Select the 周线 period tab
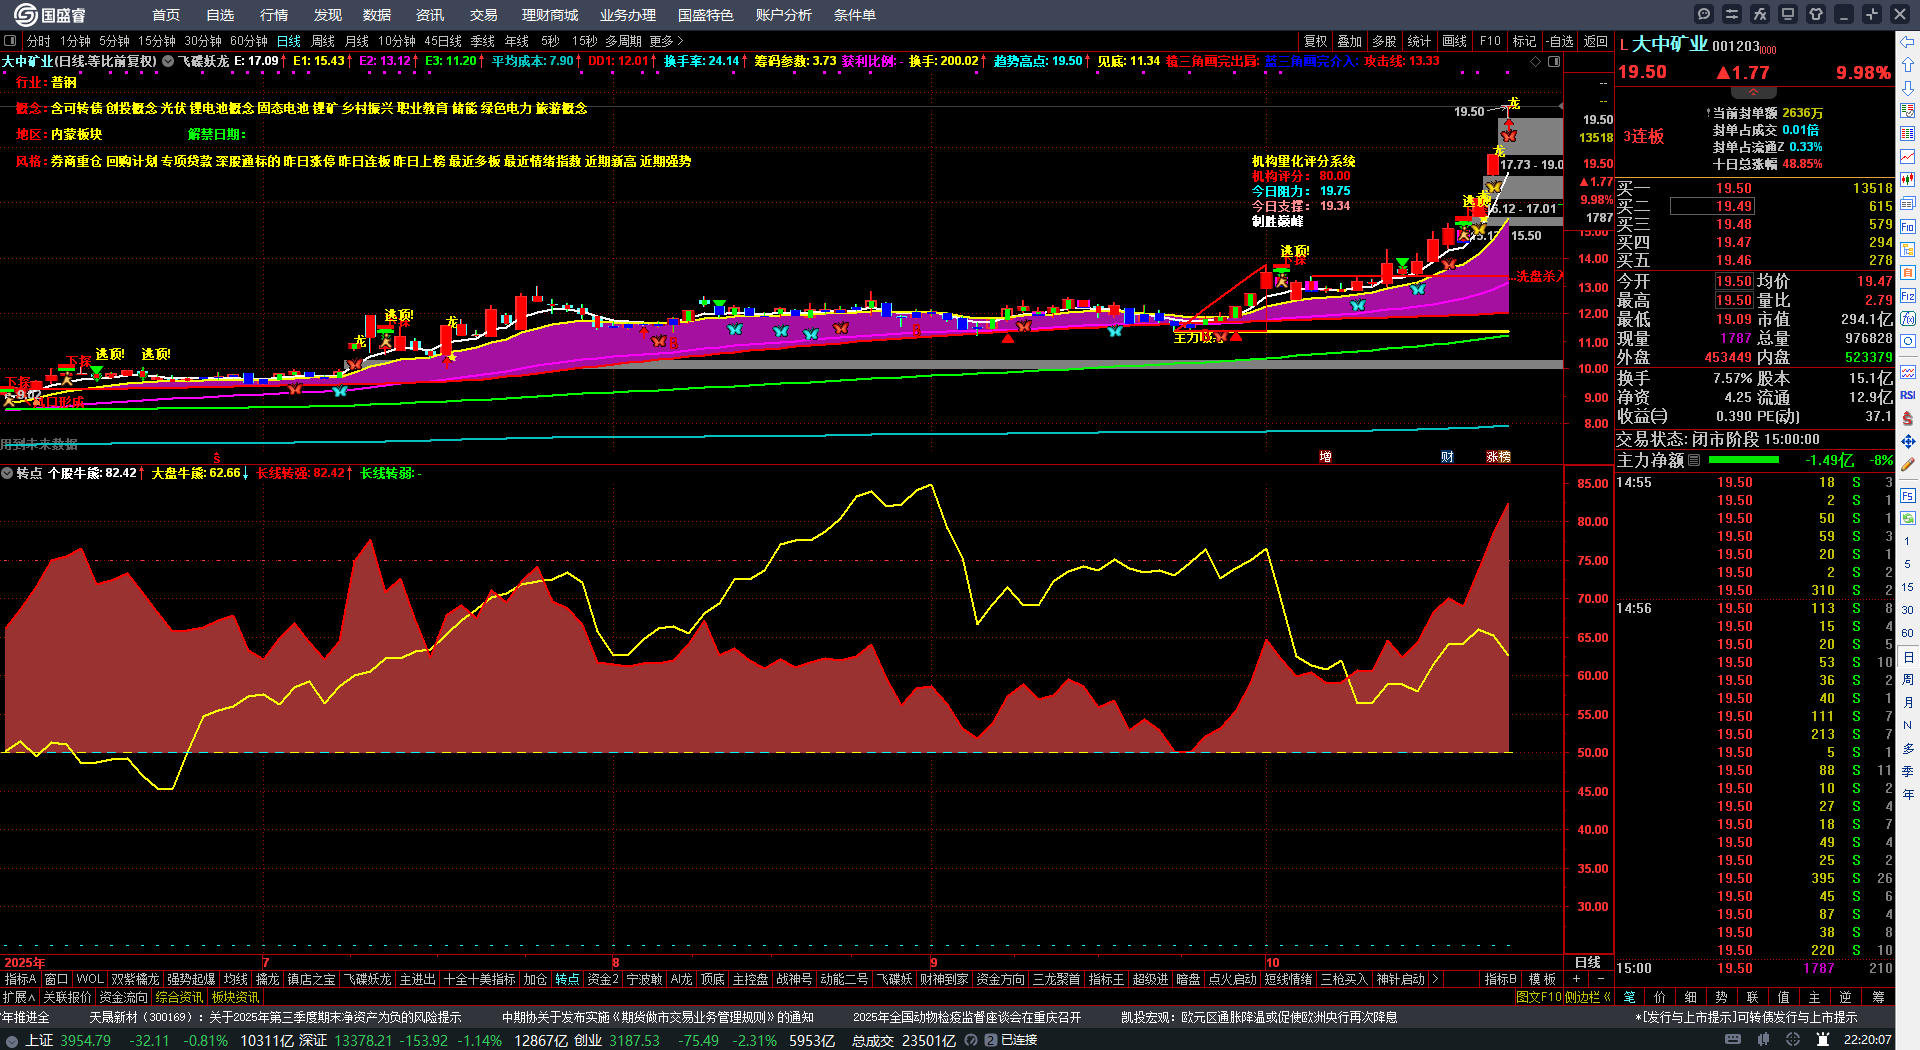 tap(323, 41)
